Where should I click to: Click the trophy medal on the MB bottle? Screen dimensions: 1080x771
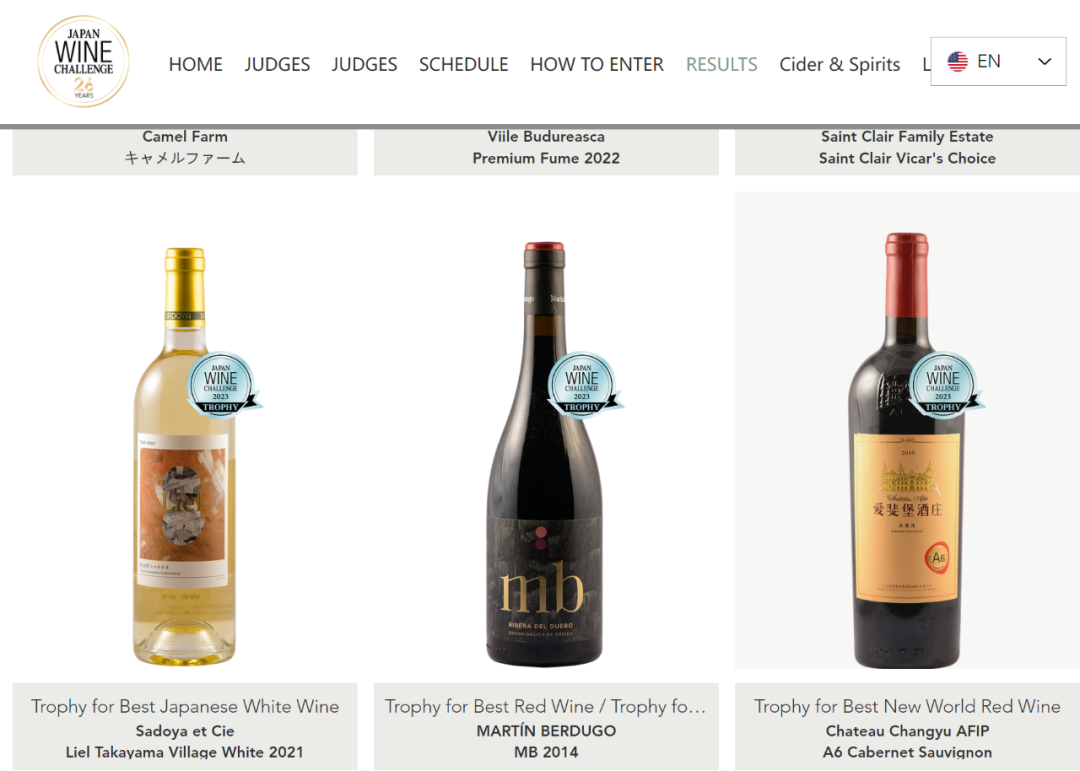tap(584, 384)
